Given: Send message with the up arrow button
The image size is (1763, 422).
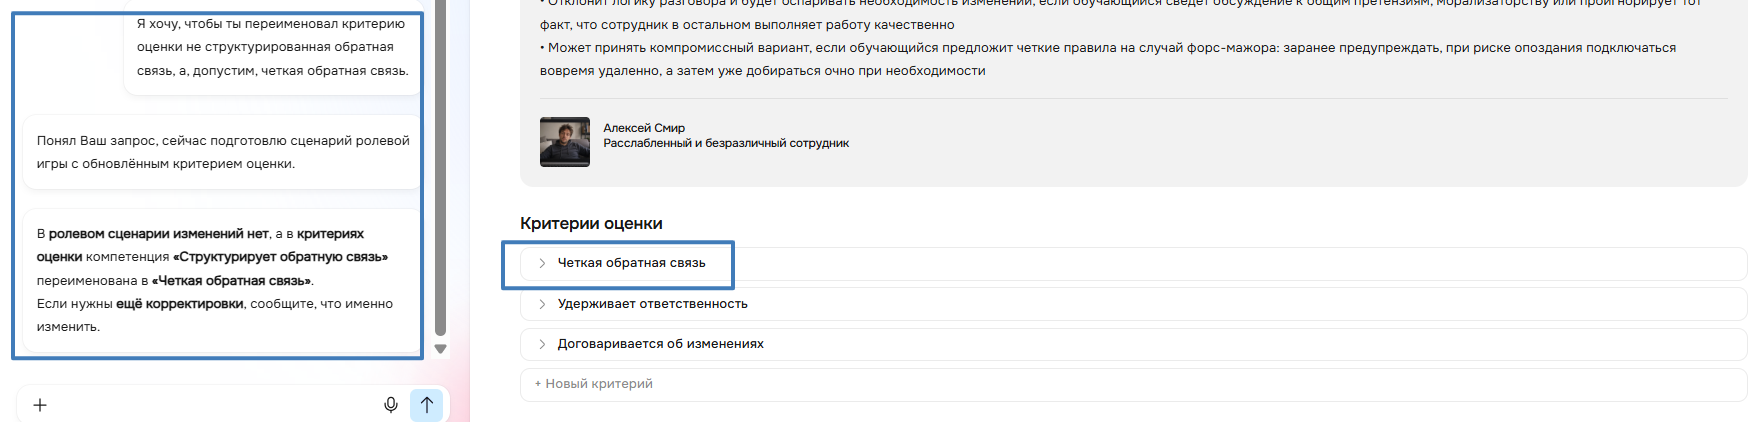Looking at the screenshot, I should (x=427, y=405).
